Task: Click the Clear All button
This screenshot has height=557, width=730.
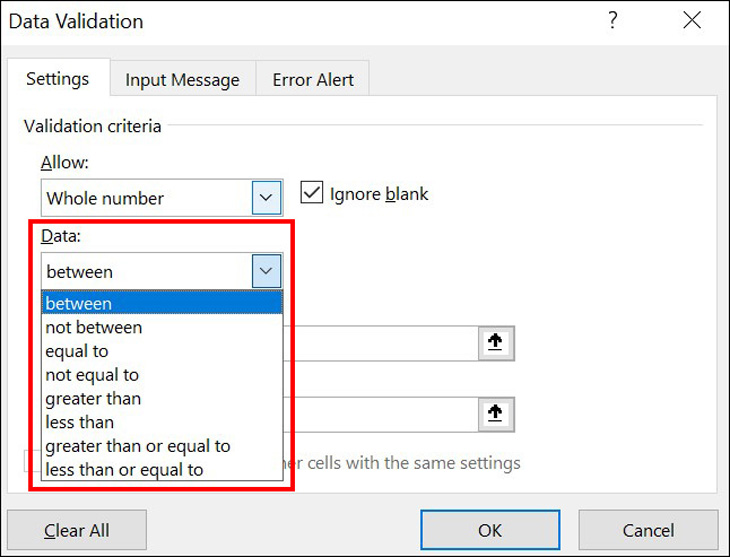Action: 77,530
